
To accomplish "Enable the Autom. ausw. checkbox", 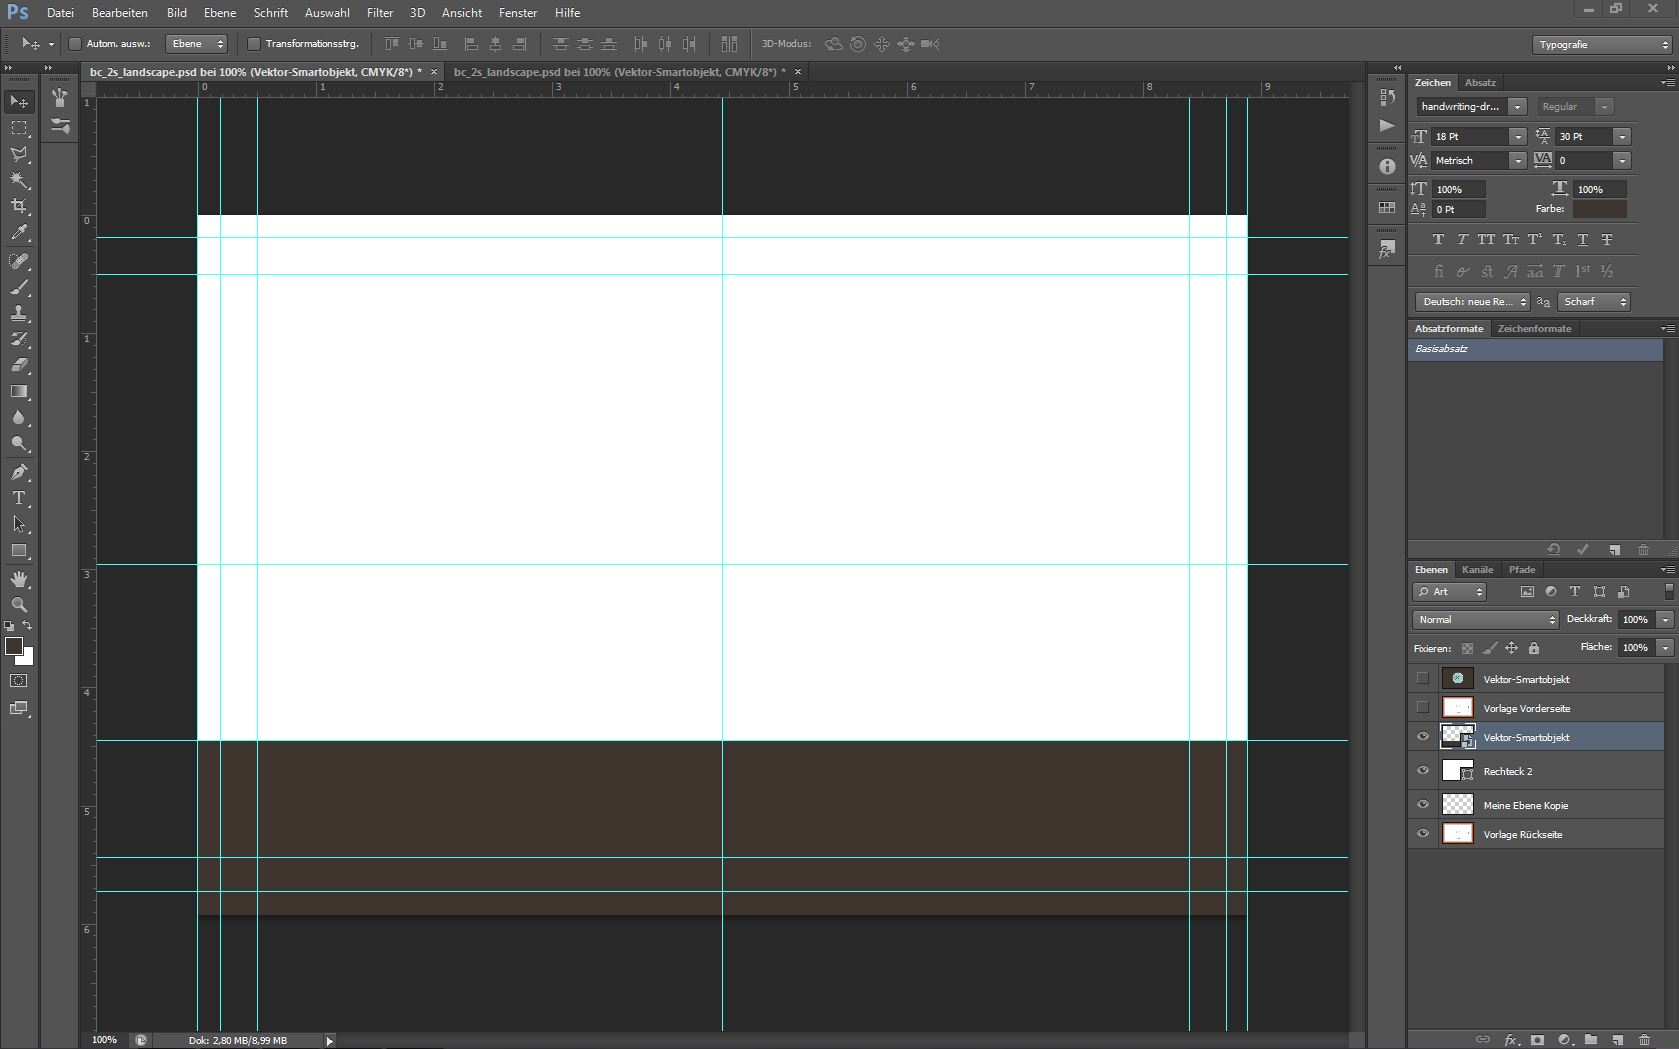I will [75, 44].
